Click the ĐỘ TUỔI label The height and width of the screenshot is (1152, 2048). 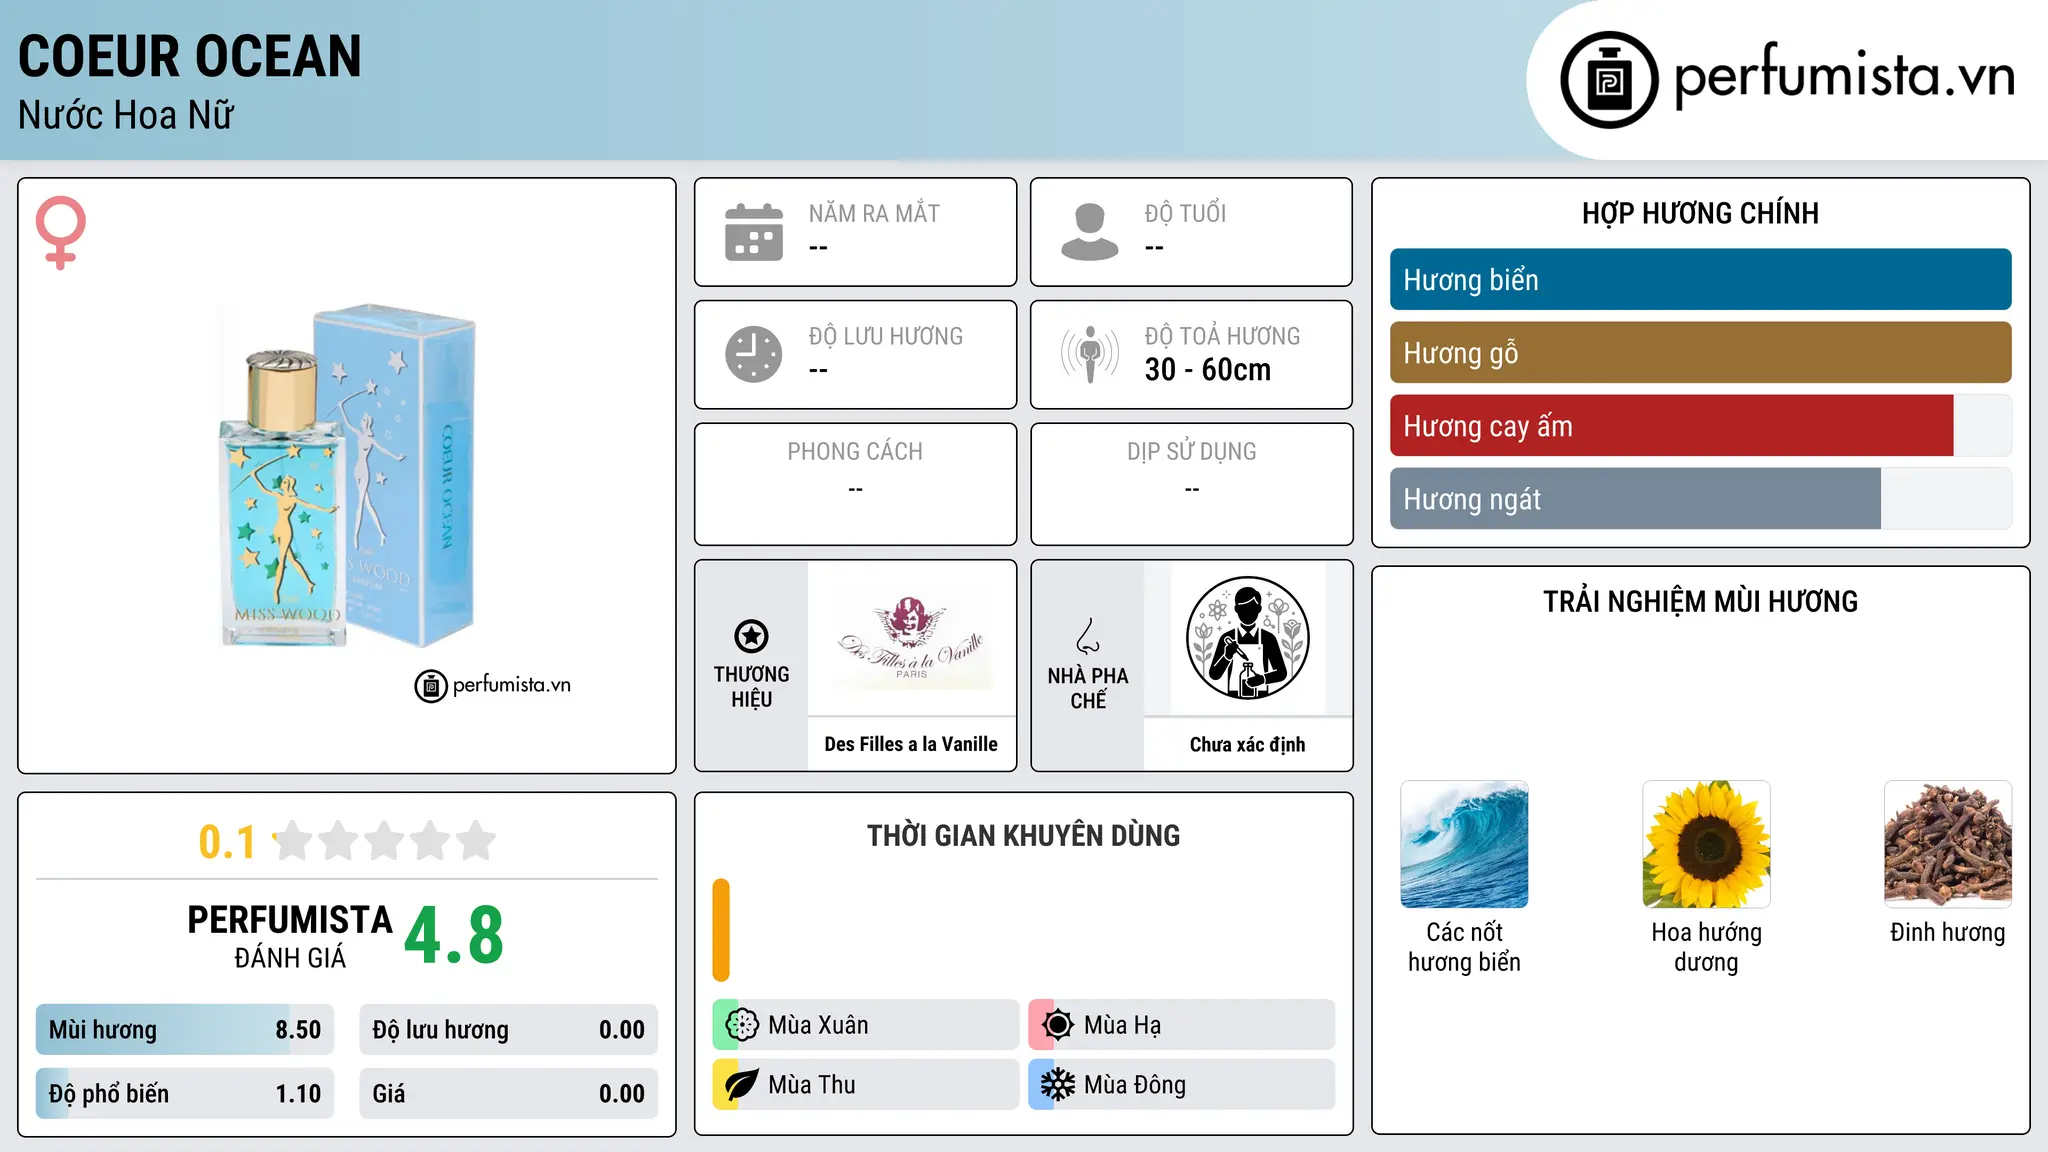(1185, 214)
